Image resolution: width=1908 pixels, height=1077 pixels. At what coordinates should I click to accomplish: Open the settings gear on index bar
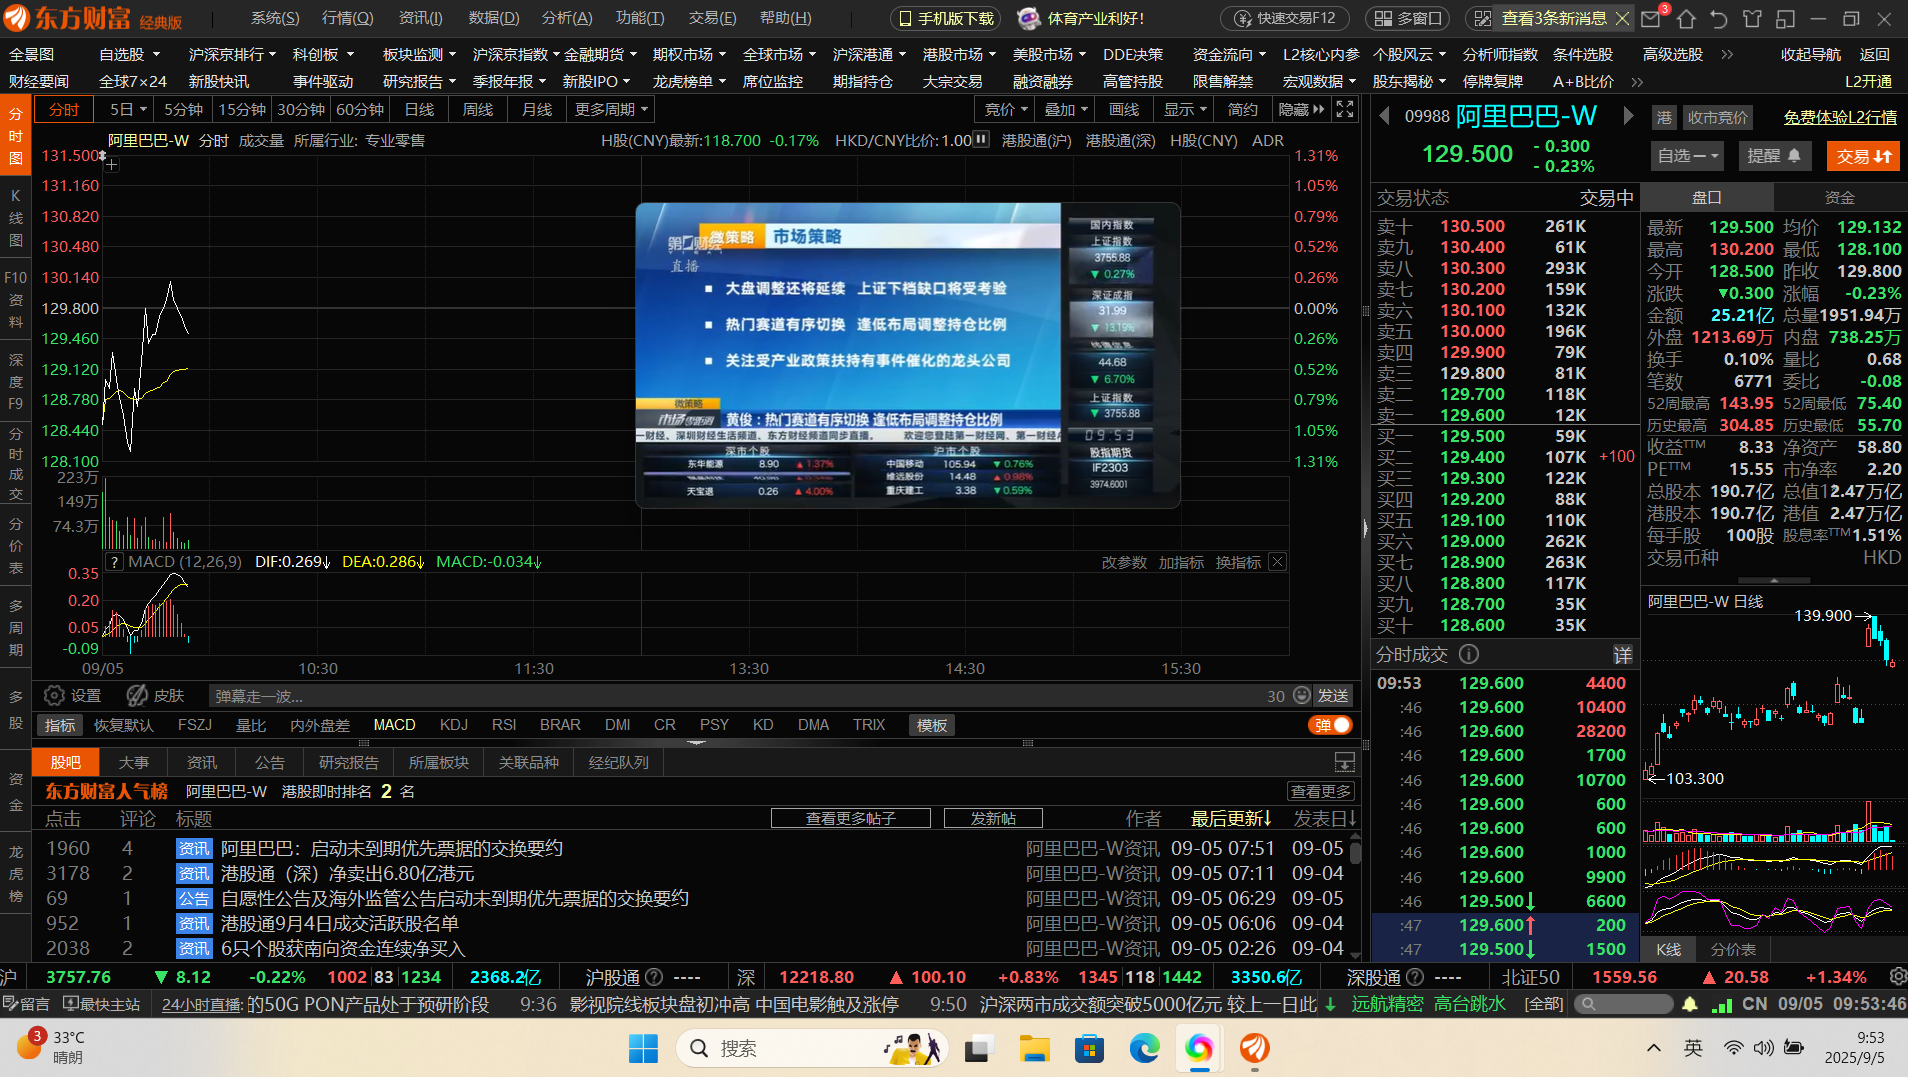[x=1897, y=976]
